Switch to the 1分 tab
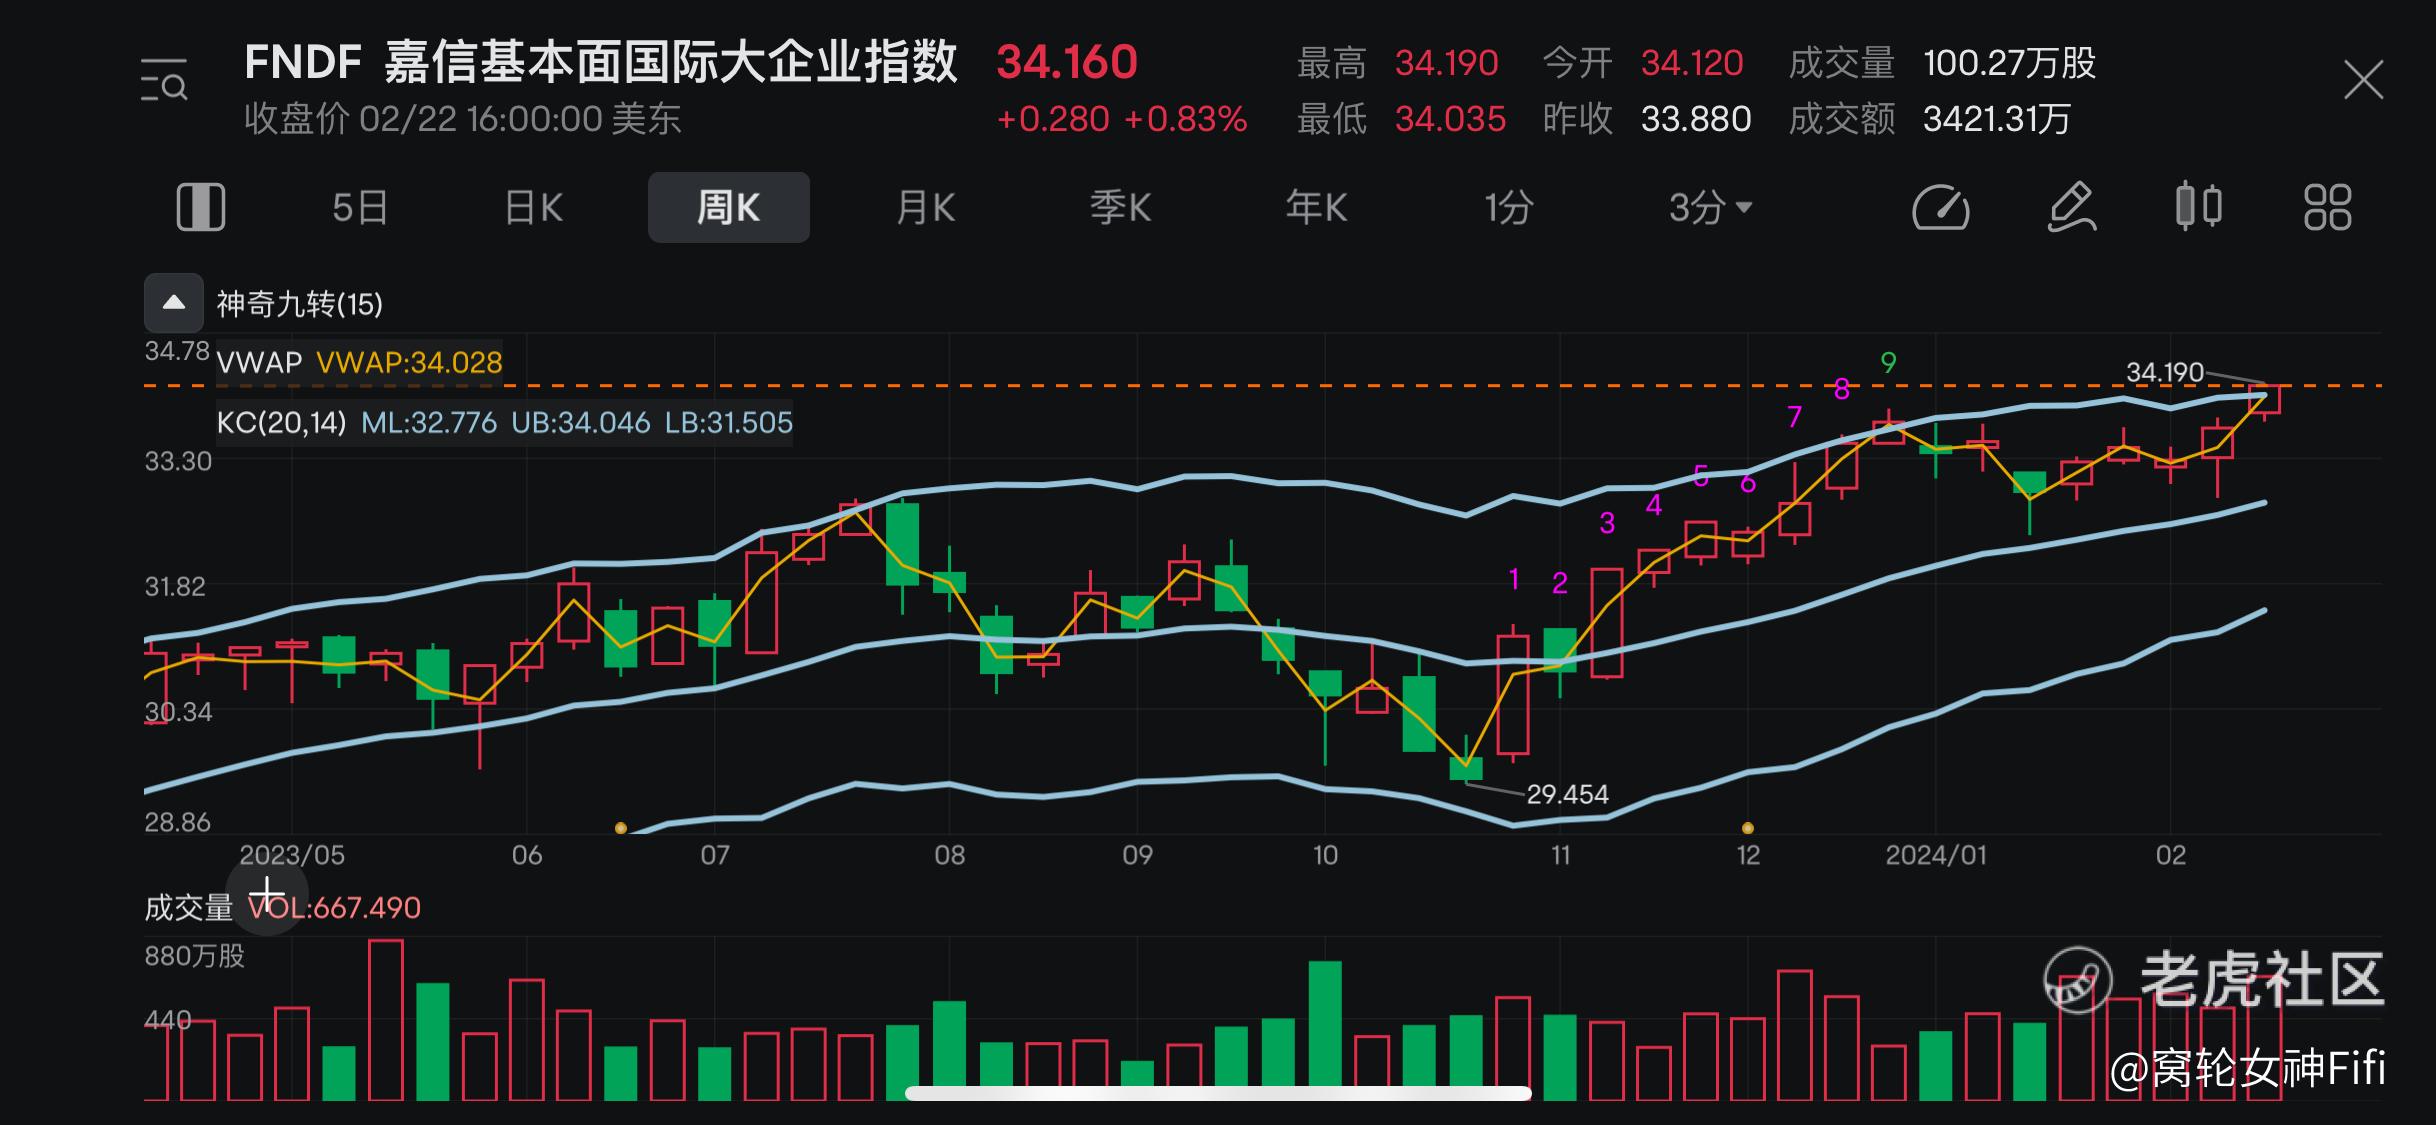 tap(1508, 208)
